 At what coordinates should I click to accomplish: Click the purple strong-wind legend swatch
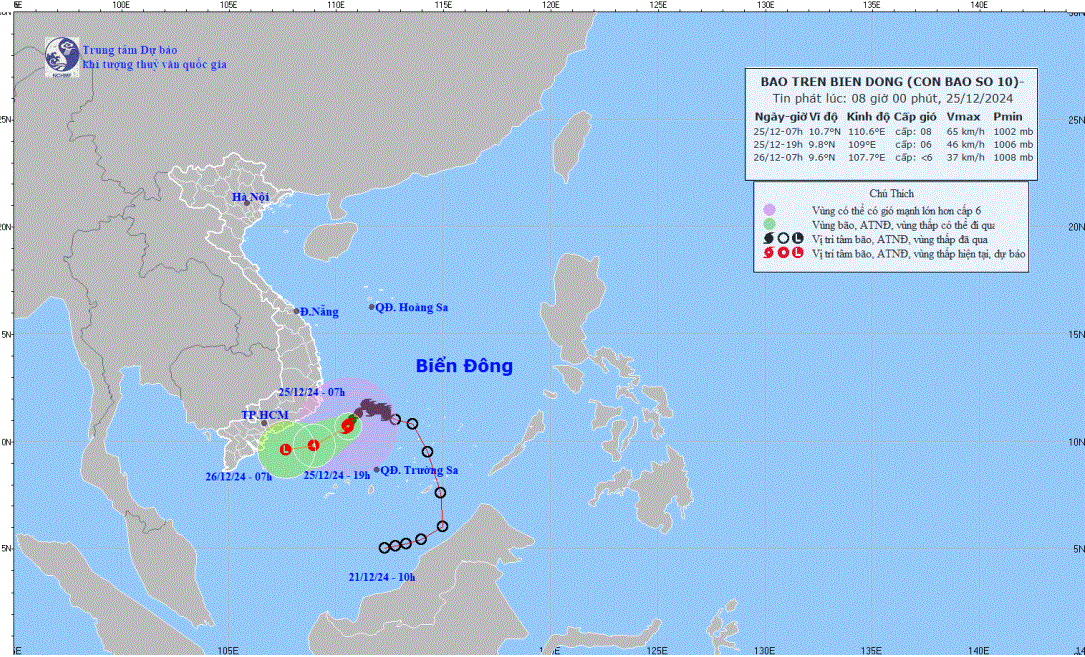769,209
